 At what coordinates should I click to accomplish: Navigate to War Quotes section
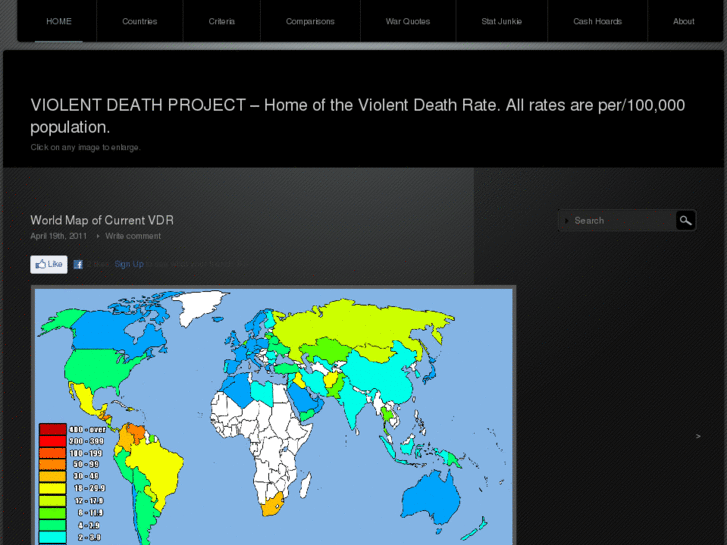click(408, 21)
